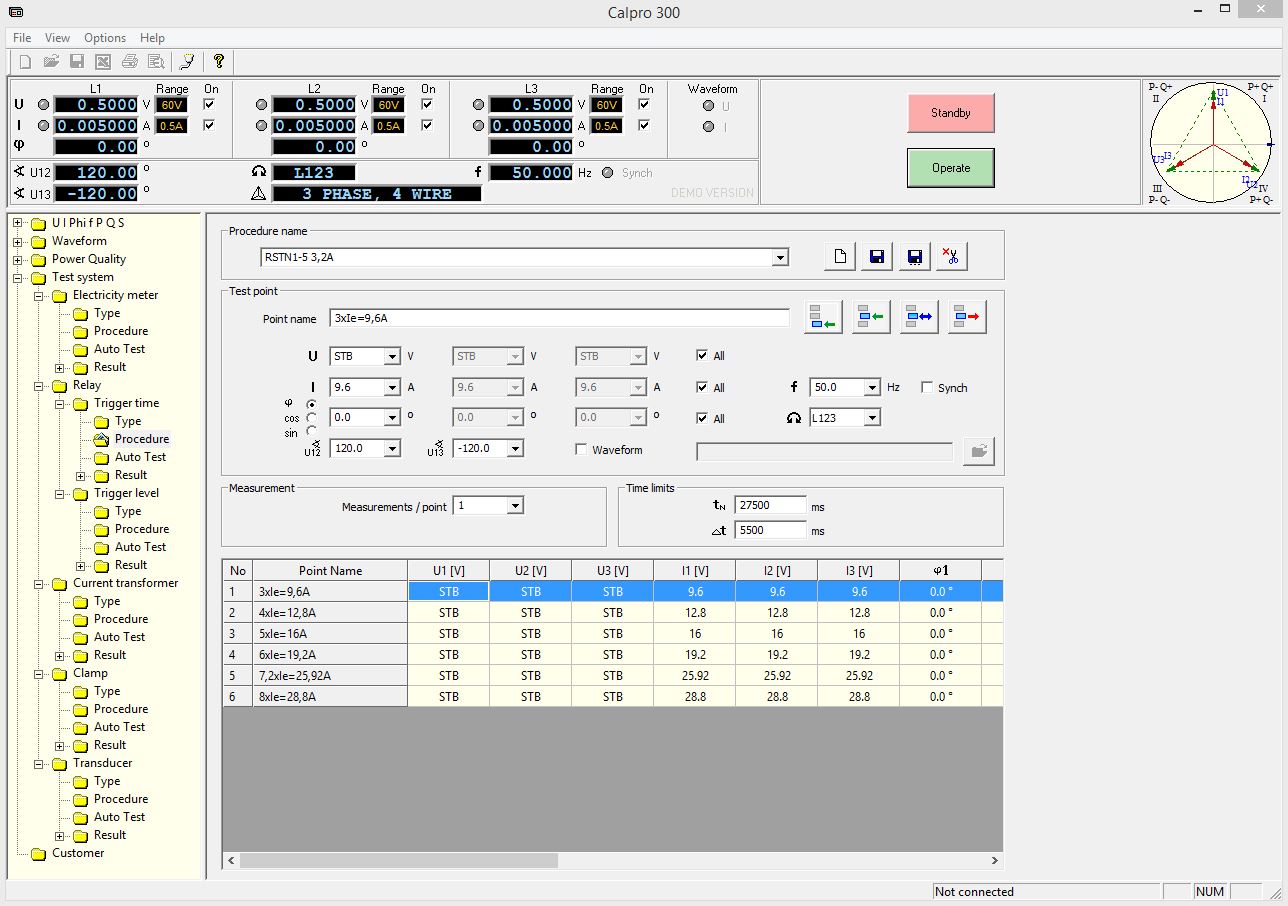
Task: Enable the Synch checkbox next to frequency
Action: [926, 387]
